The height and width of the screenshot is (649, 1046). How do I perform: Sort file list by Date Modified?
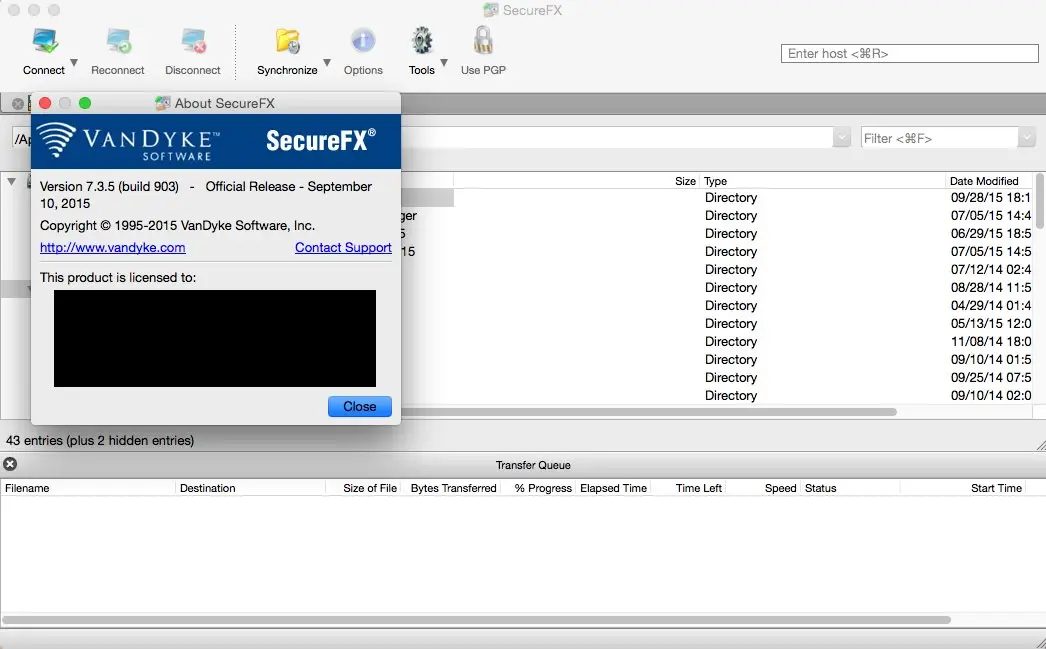[x=984, y=181]
